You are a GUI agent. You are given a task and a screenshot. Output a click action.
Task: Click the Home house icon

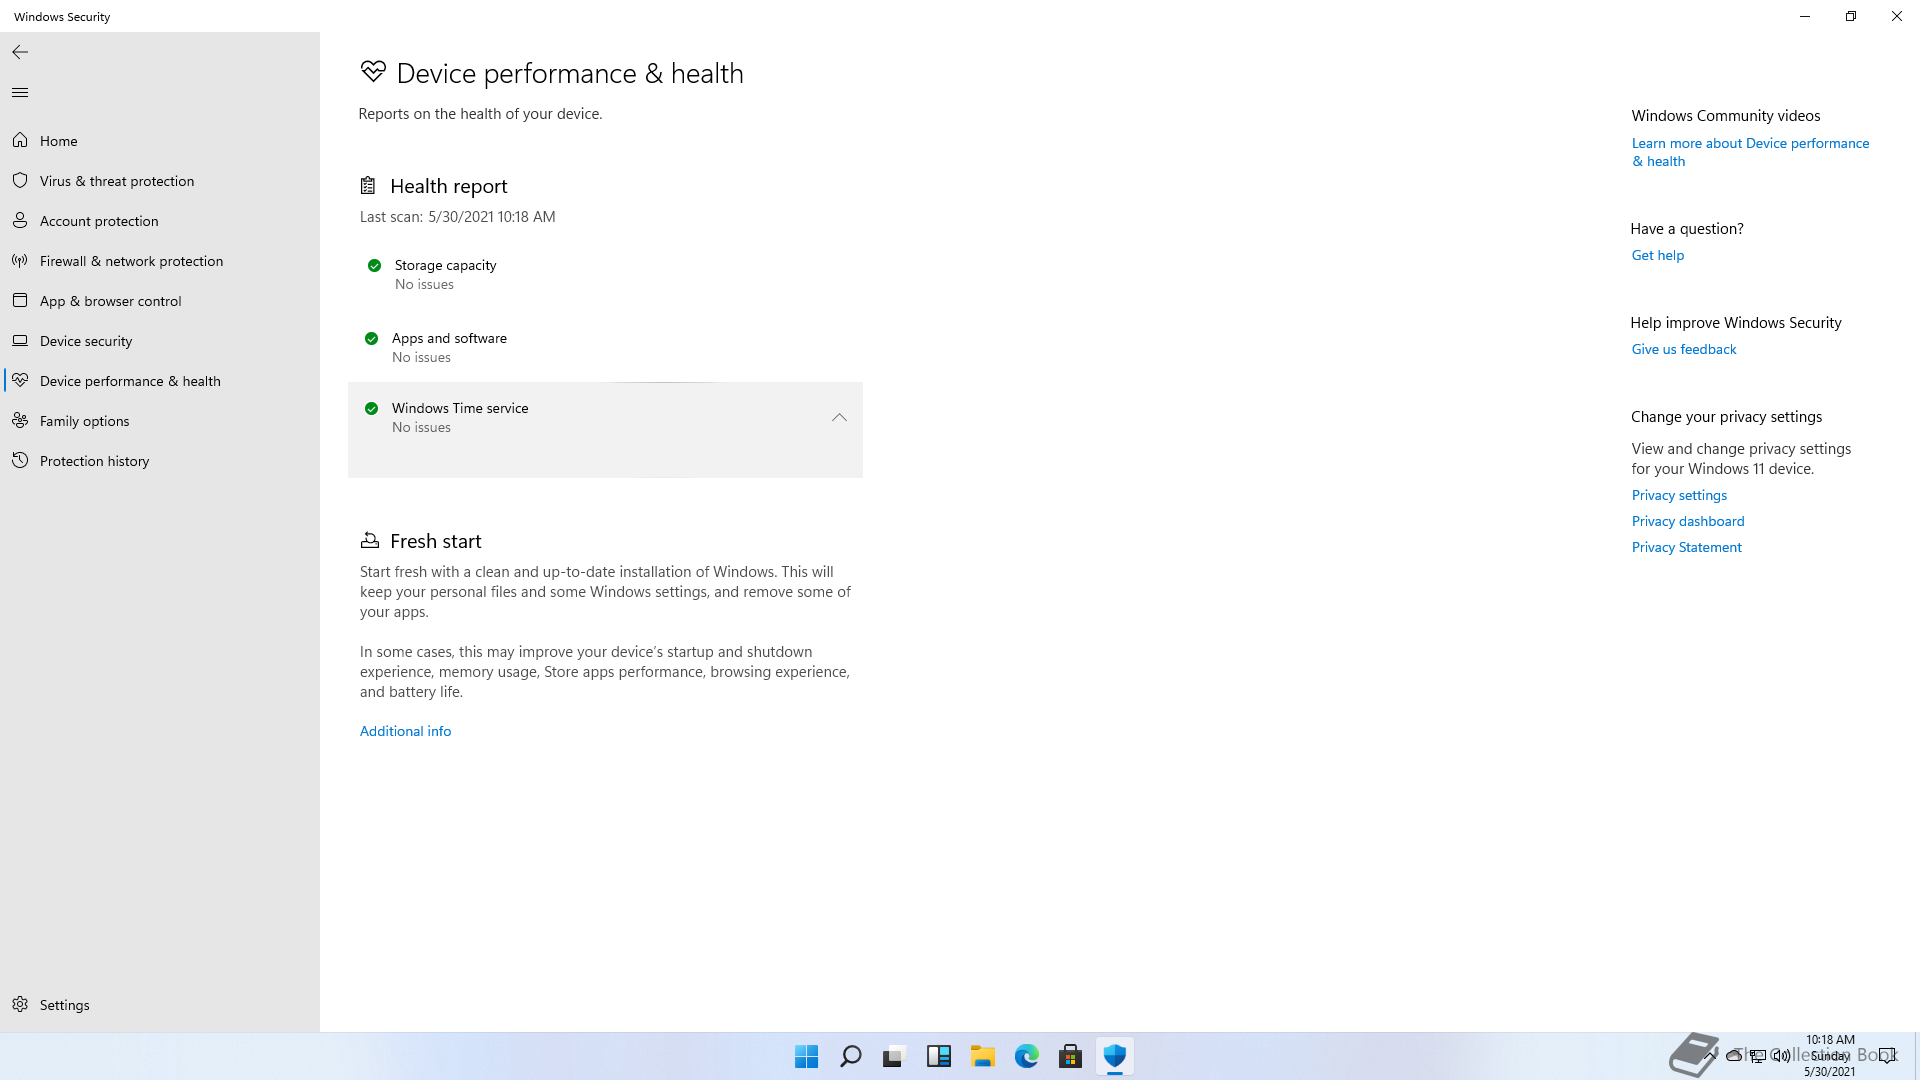click(20, 141)
